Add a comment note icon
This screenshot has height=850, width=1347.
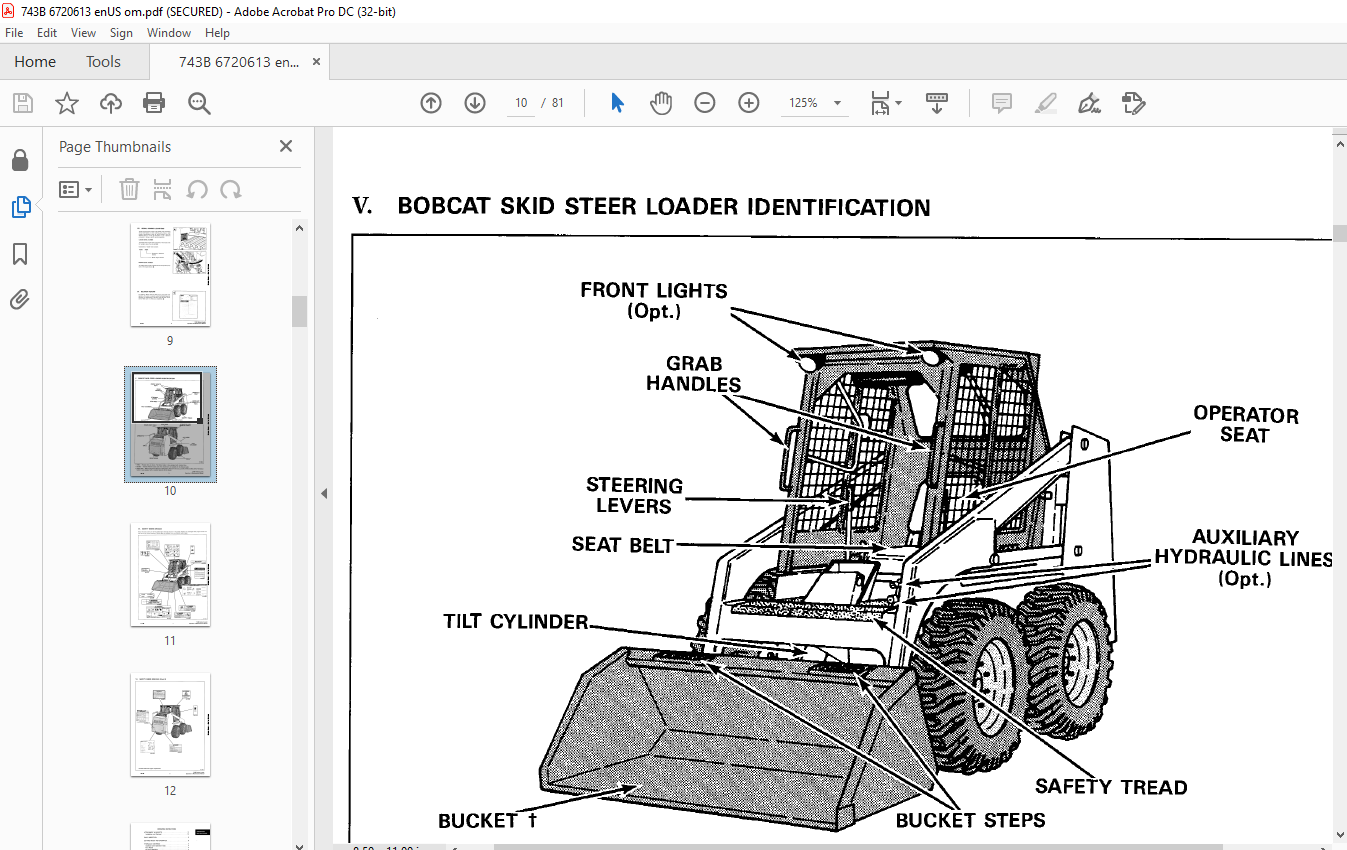tap(1001, 103)
